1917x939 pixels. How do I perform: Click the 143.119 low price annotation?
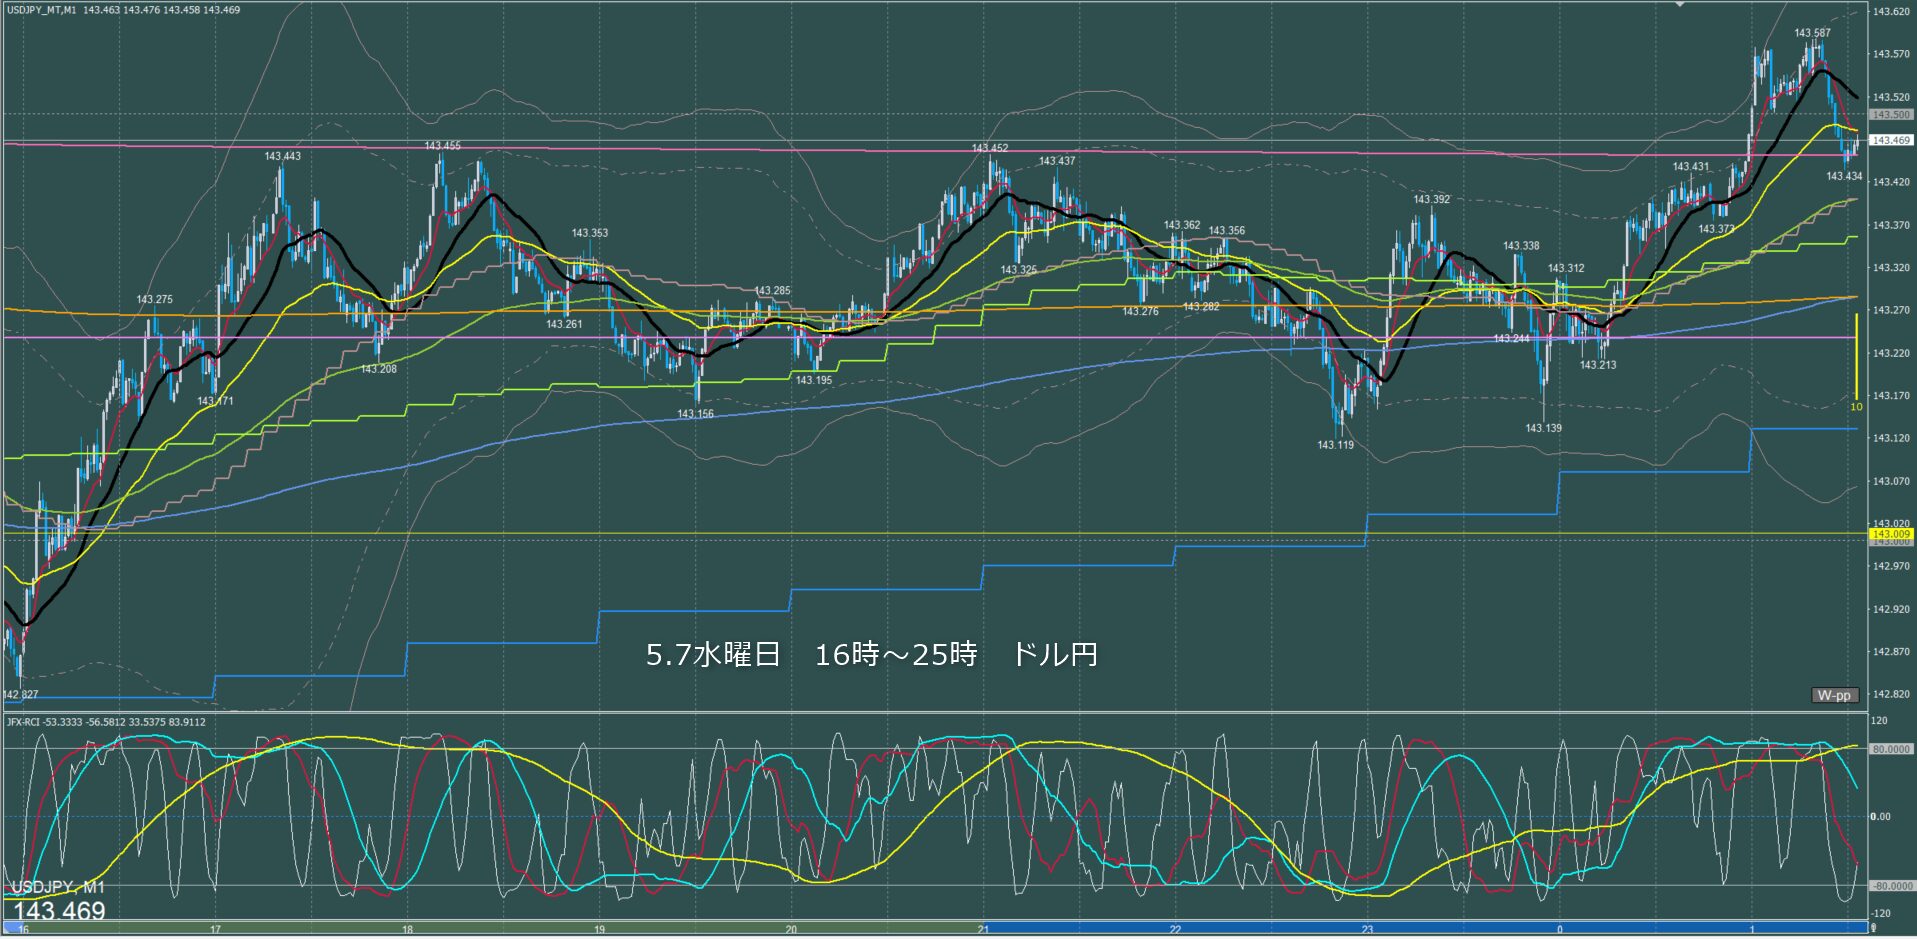[x=1335, y=445]
